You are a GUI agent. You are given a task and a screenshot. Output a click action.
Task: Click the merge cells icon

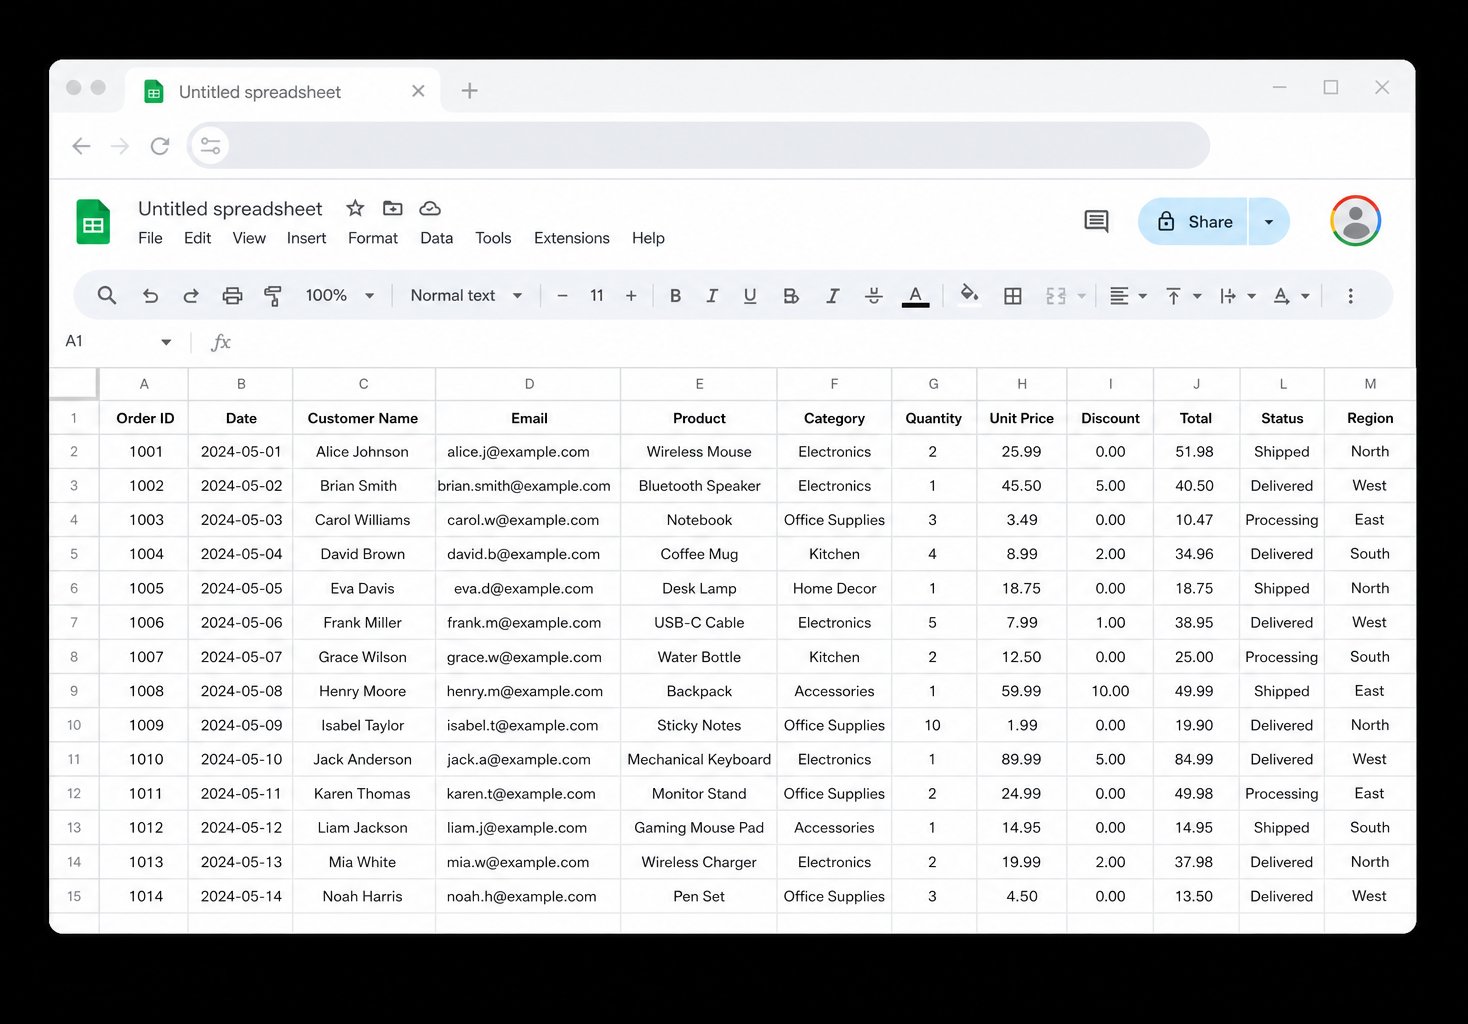tap(1056, 295)
